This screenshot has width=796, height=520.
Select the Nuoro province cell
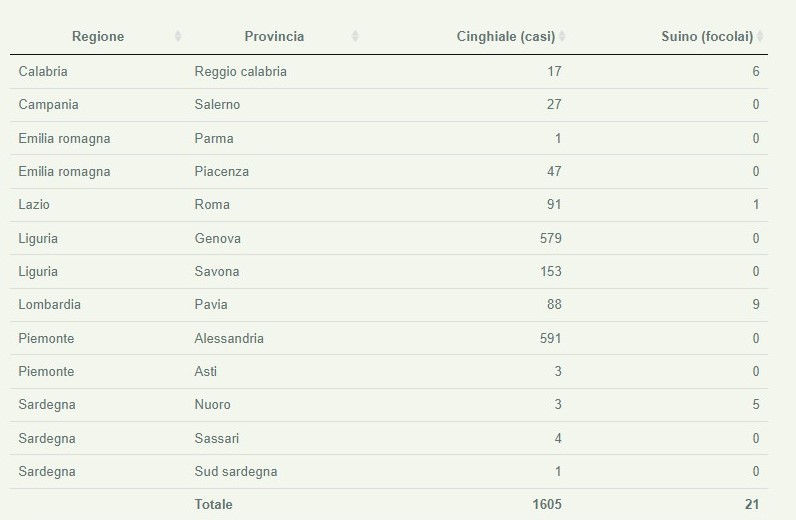pos(212,405)
